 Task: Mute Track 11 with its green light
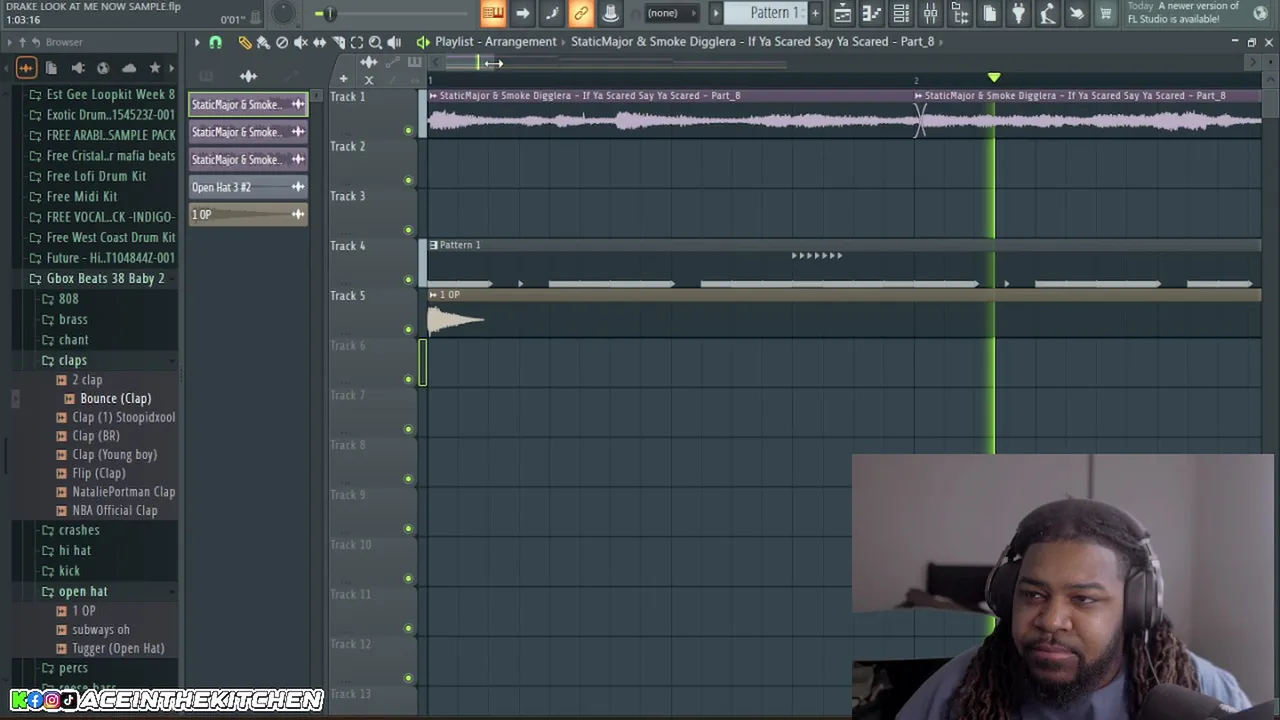(408, 628)
